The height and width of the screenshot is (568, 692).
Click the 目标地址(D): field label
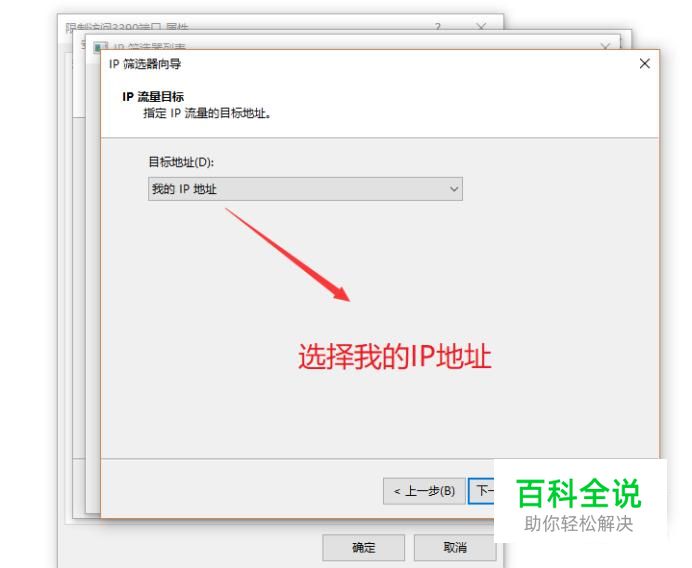pos(181,162)
